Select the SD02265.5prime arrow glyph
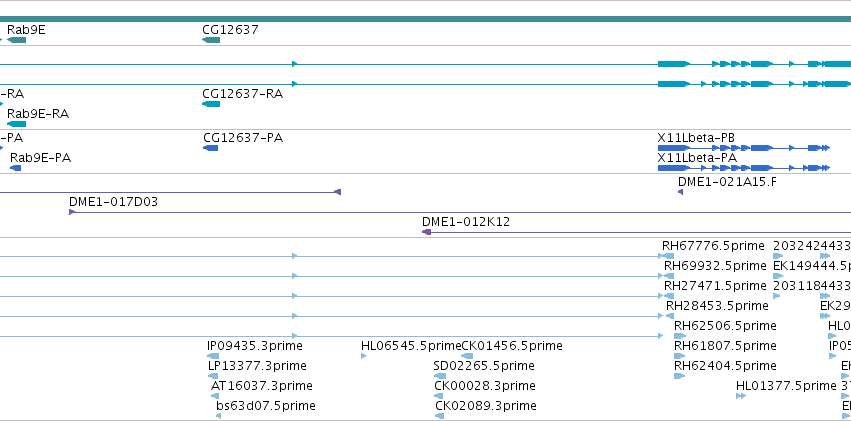 click(x=440, y=376)
